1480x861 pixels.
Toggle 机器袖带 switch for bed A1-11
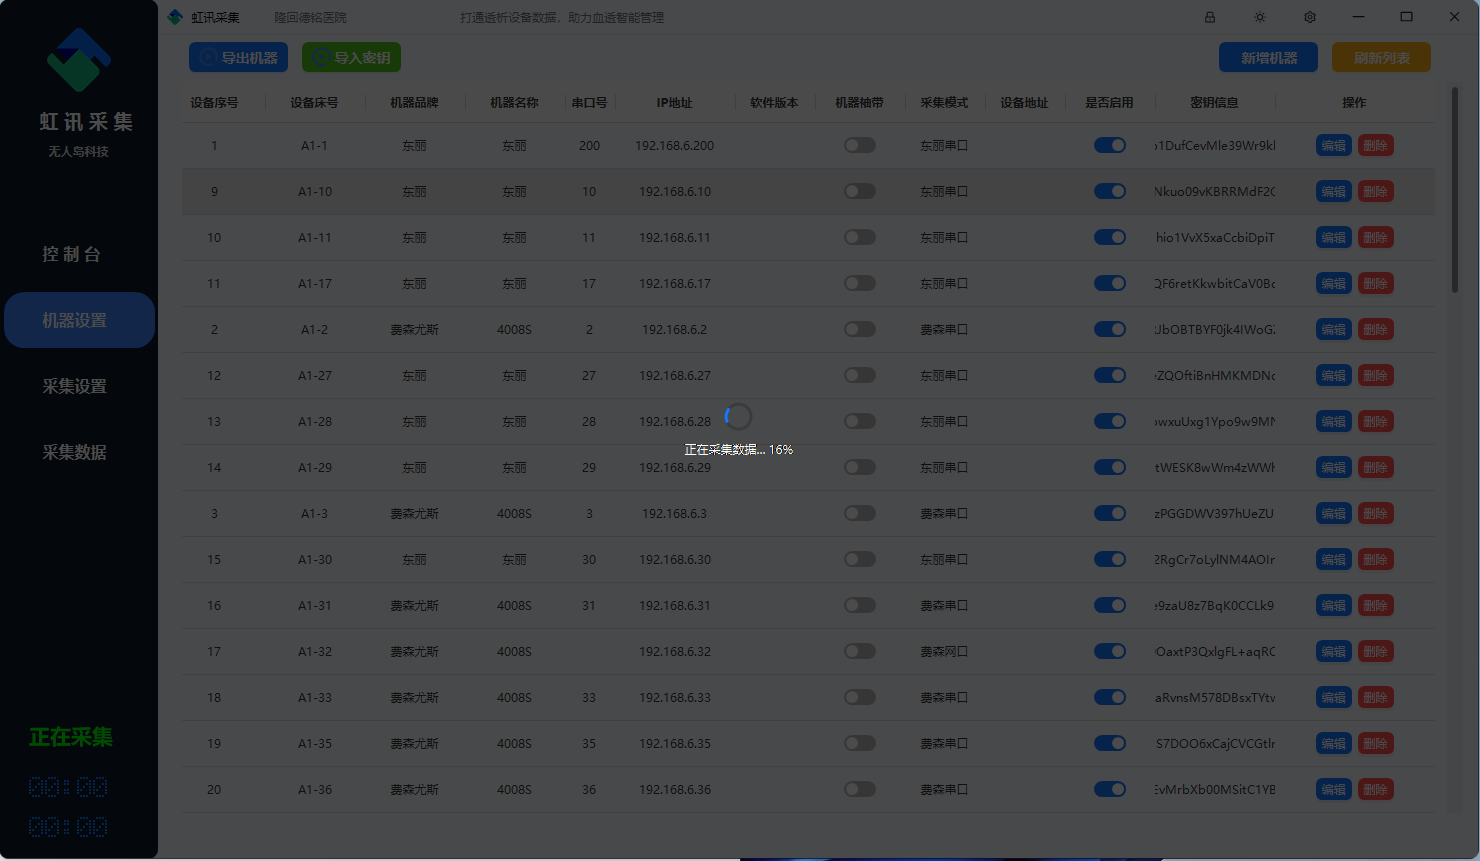[x=860, y=237]
